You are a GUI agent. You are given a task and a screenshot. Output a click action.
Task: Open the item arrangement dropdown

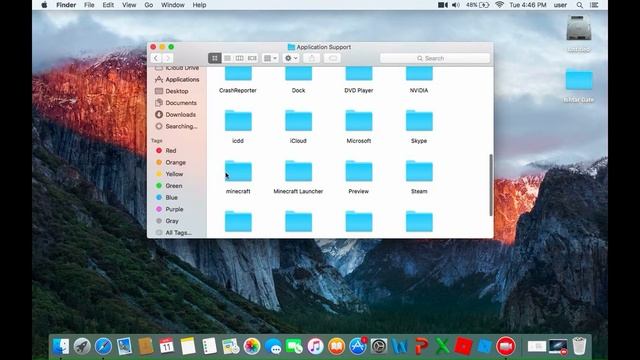270,58
